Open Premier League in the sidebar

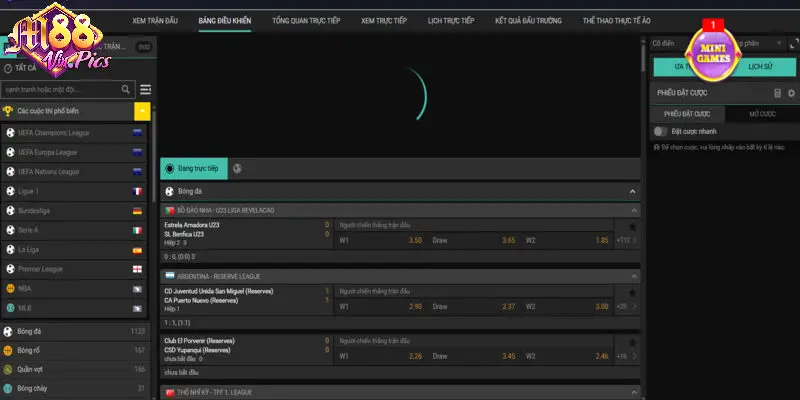pyautogui.click(x=75, y=270)
